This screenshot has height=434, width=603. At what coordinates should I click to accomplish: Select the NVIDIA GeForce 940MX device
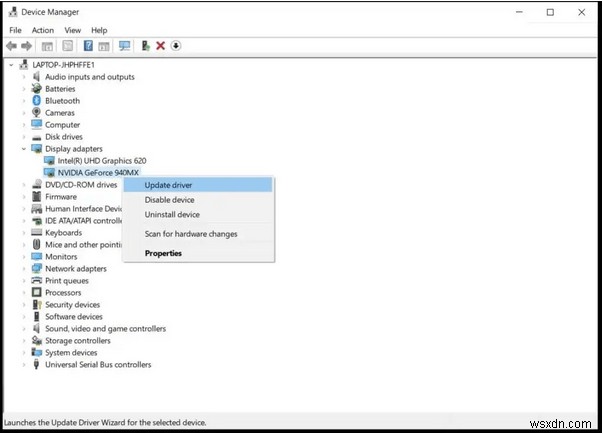point(98,173)
